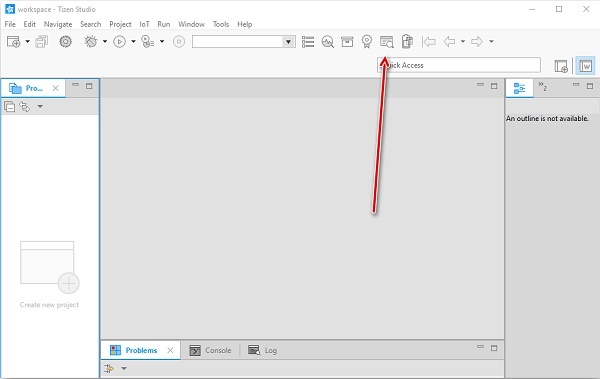The height and width of the screenshot is (379, 600).
Task: Select the Outline view tab
Action: pos(519,88)
